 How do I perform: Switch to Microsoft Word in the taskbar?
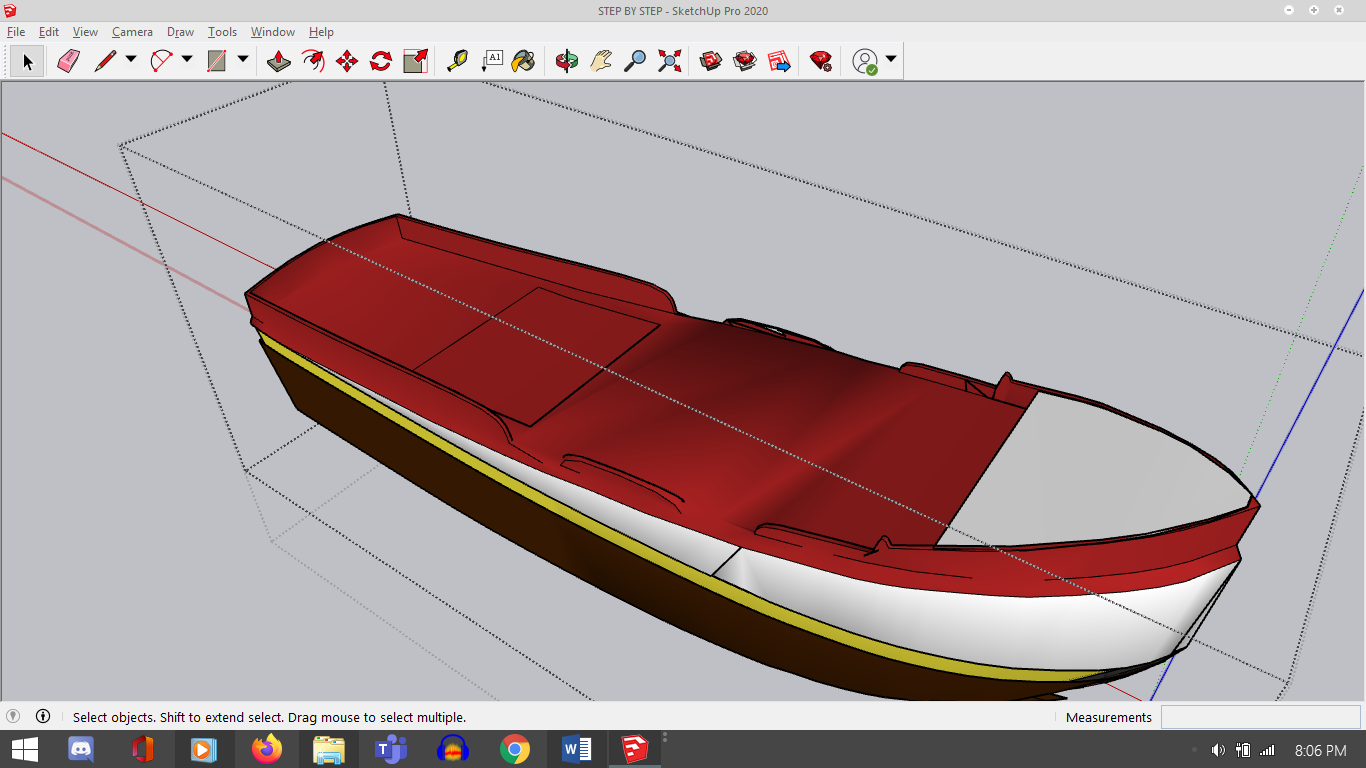pyautogui.click(x=577, y=749)
